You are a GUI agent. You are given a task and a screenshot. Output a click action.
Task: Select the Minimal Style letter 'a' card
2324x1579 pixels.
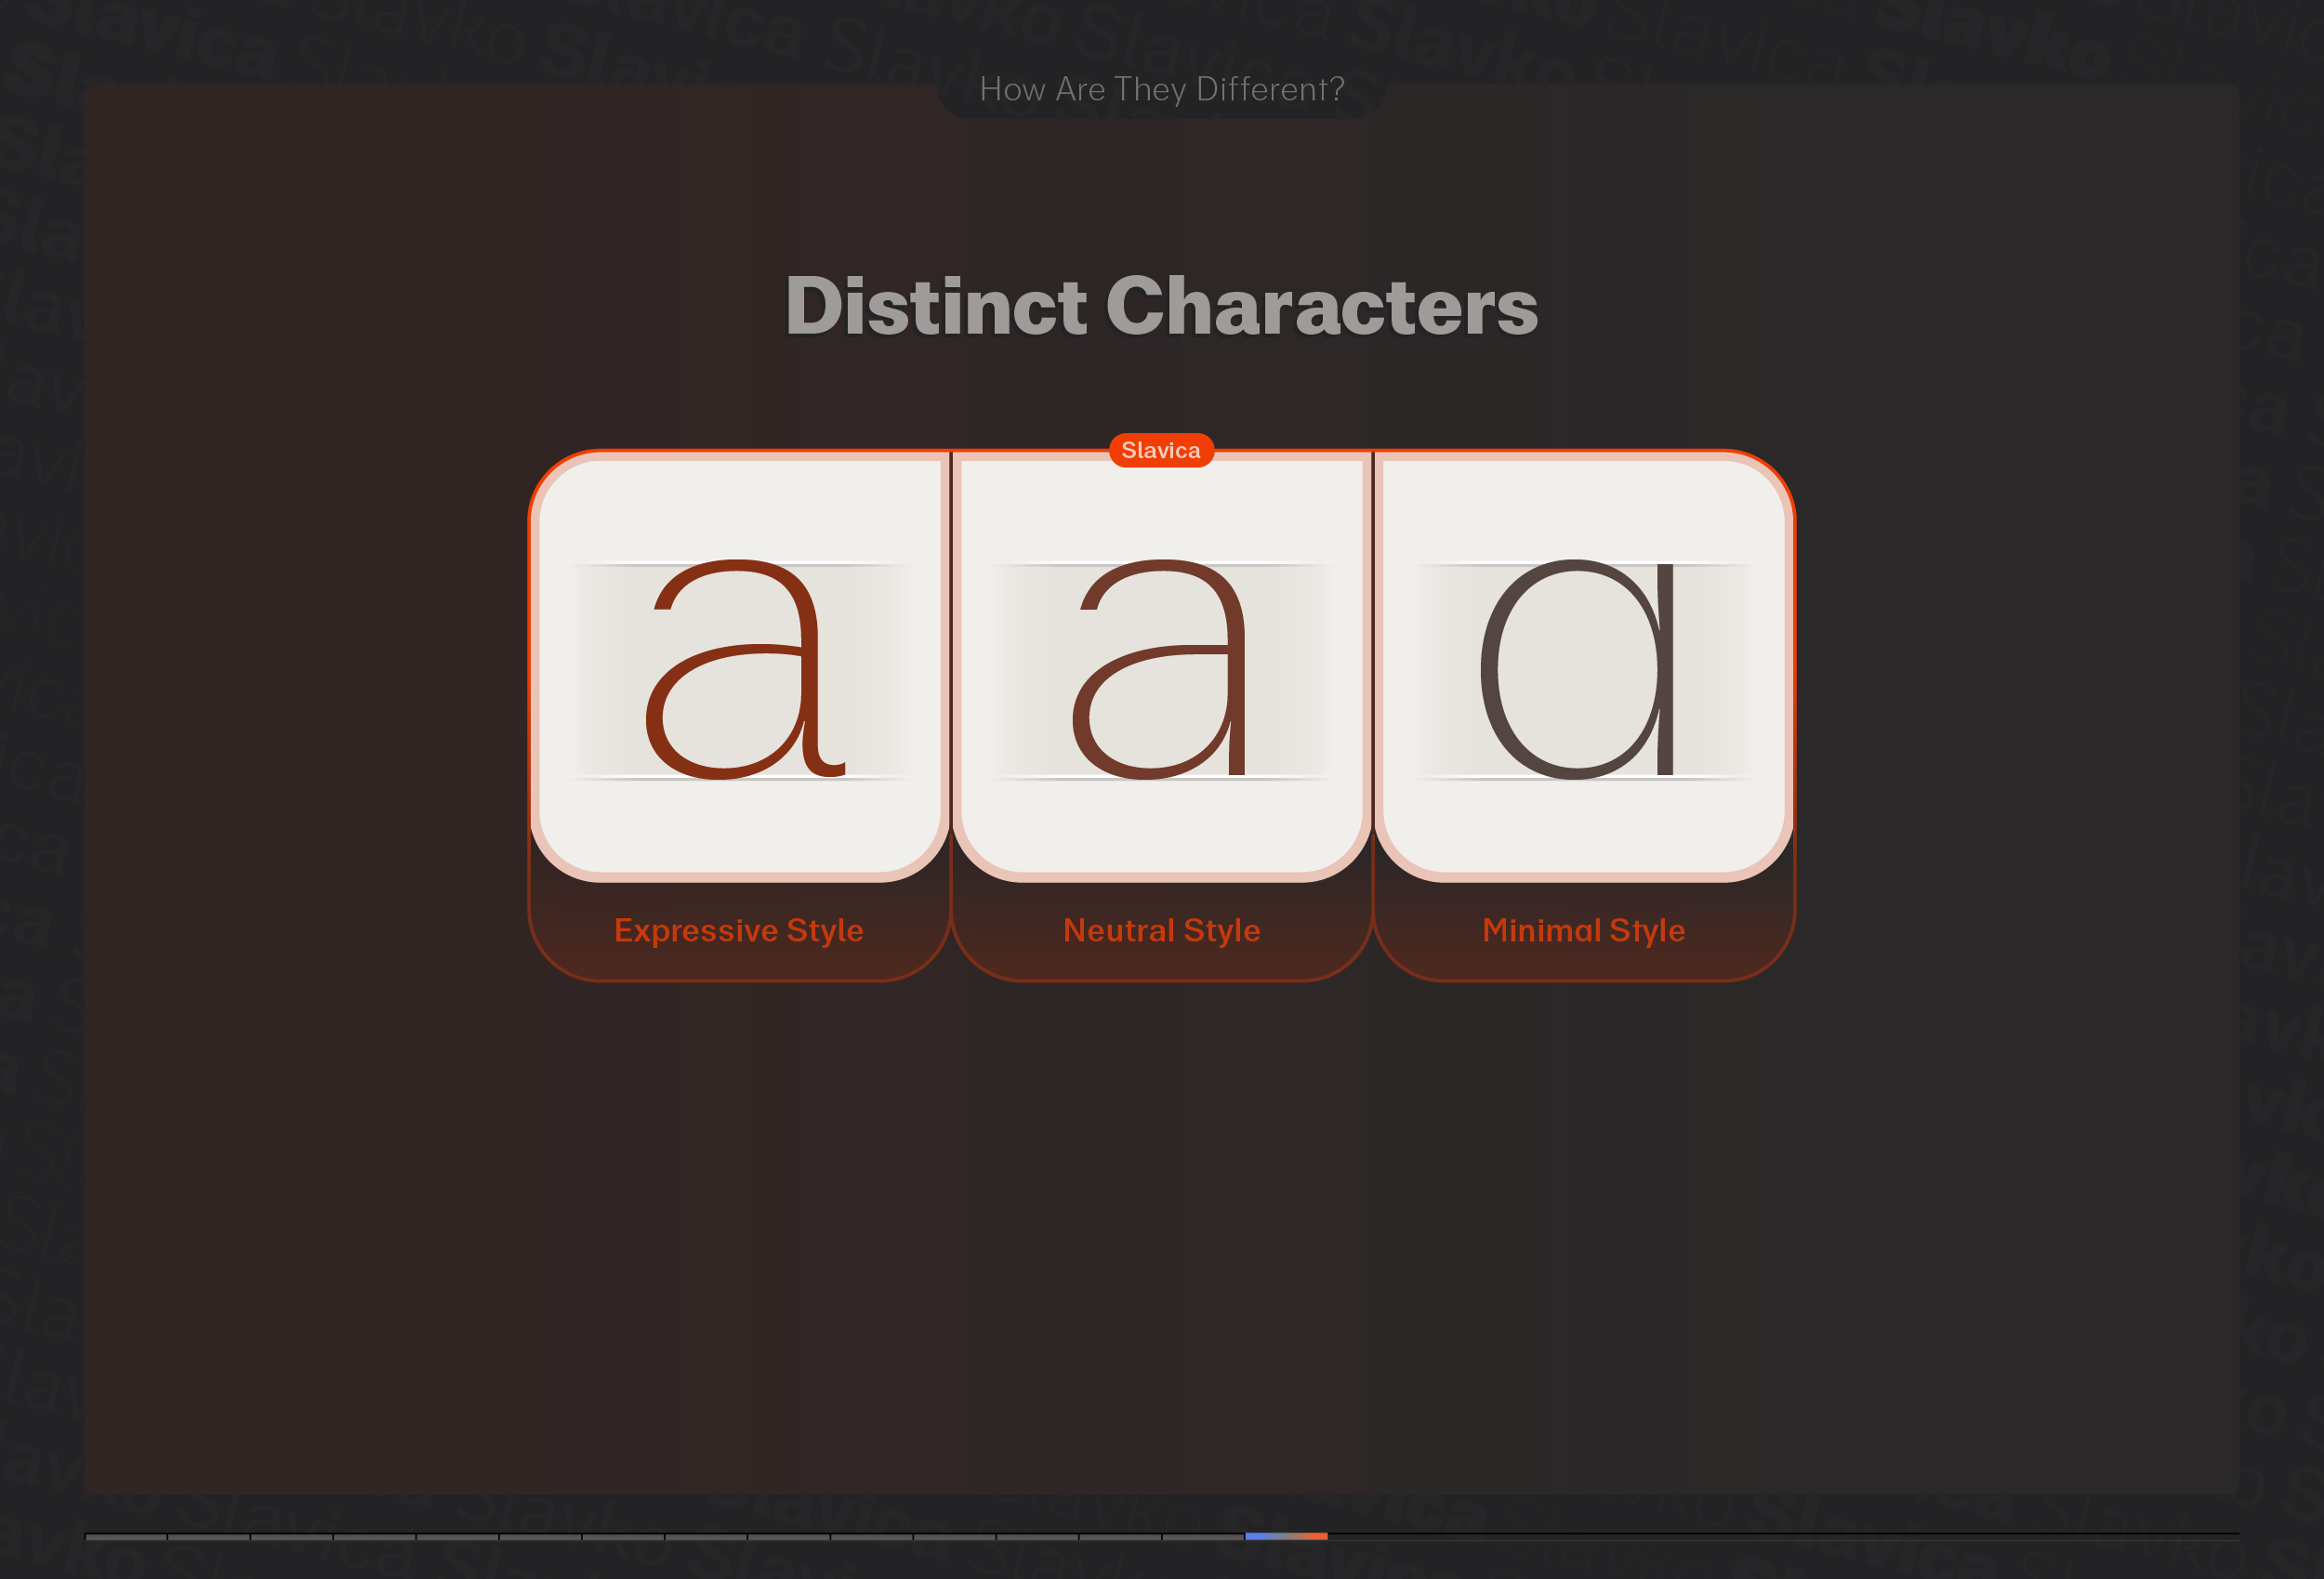pos(1584,667)
